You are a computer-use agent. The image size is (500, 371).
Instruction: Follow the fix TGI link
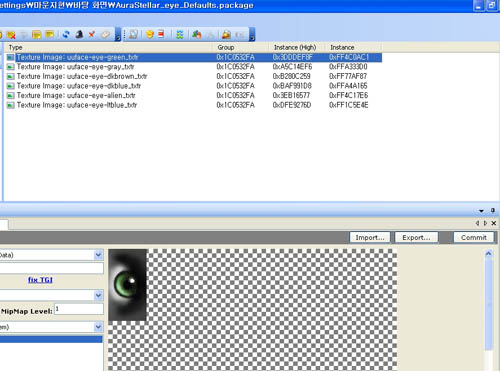40,280
